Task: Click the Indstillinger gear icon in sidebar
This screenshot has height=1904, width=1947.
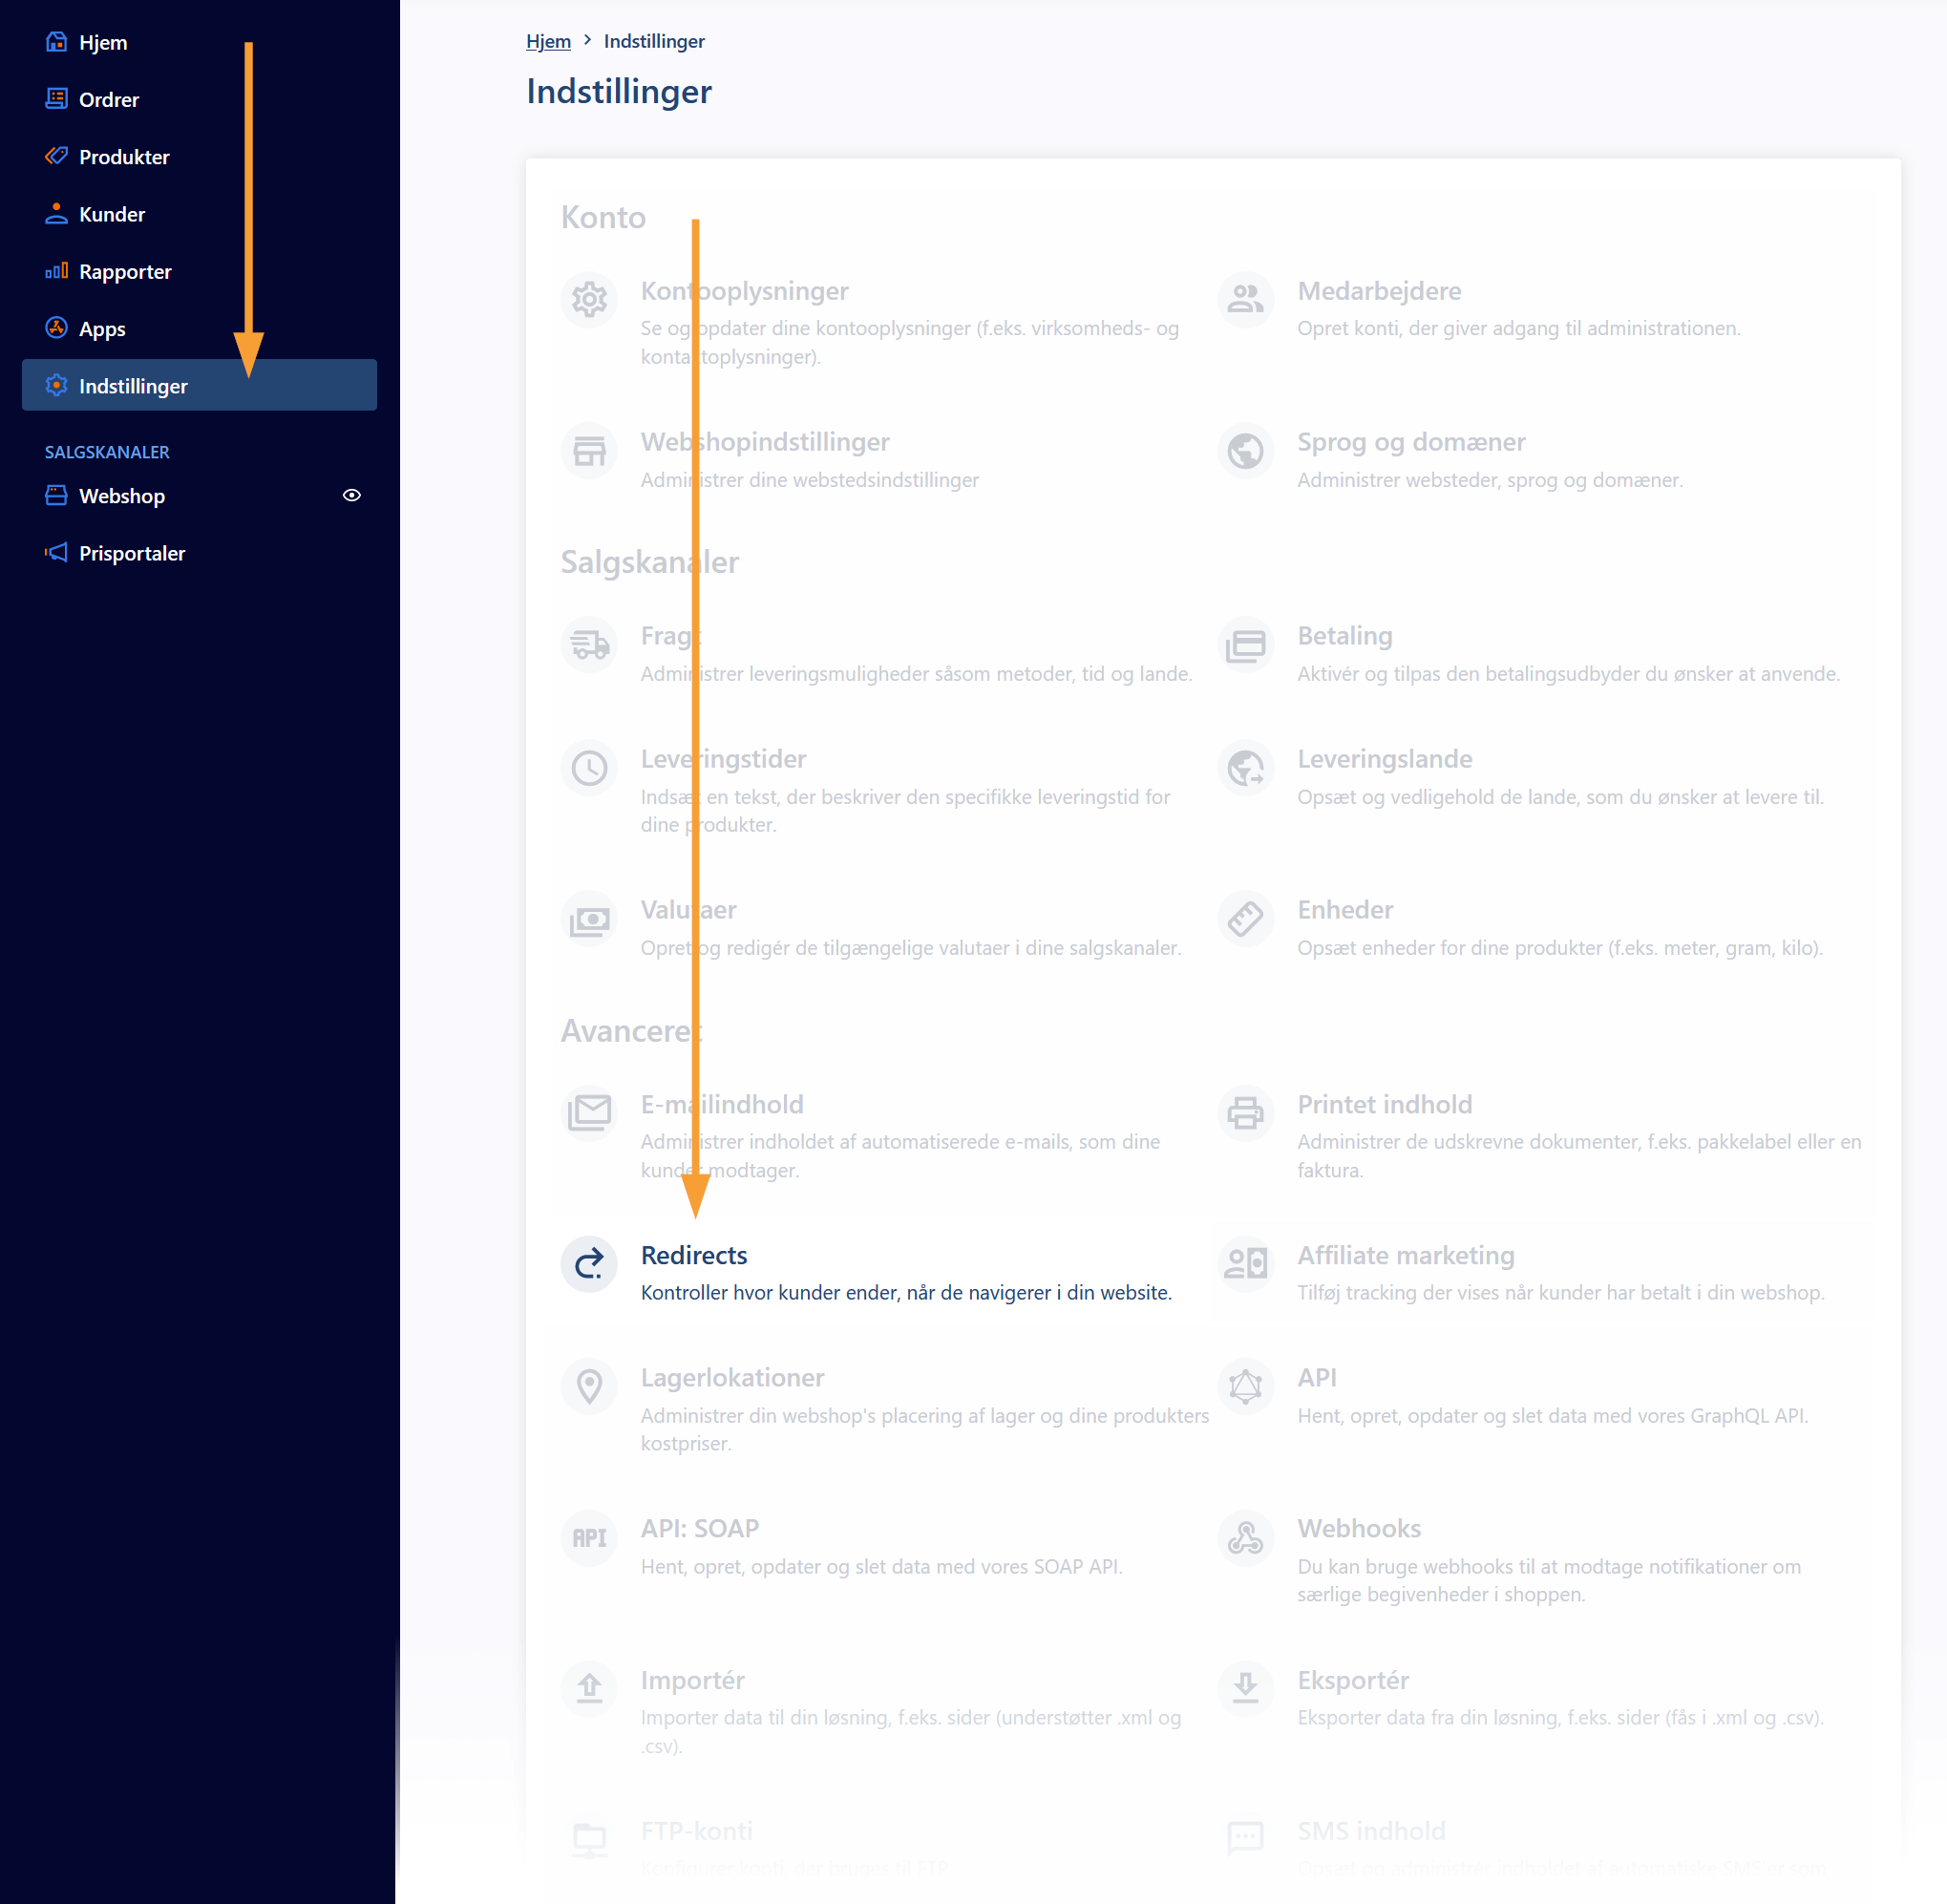Action: tap(57, 385)
